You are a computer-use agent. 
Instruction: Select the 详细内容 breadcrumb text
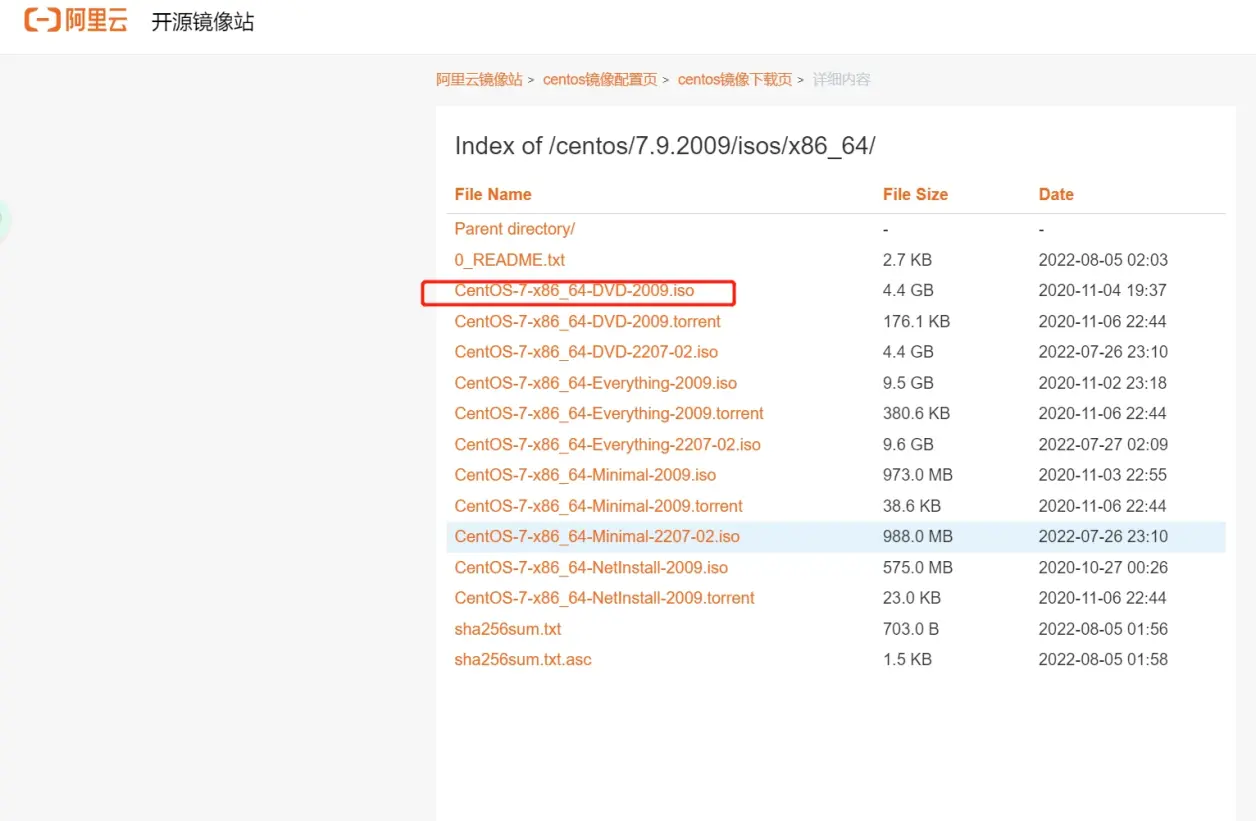(841, 79)
